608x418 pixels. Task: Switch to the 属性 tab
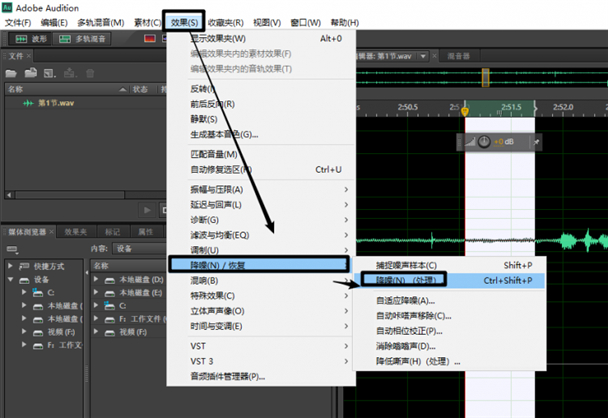click(x=145, y=232)
